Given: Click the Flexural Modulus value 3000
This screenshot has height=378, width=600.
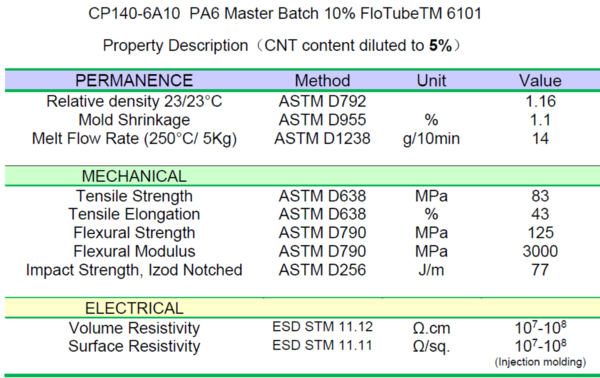Looking at the screenshot, I should (540, 251).
